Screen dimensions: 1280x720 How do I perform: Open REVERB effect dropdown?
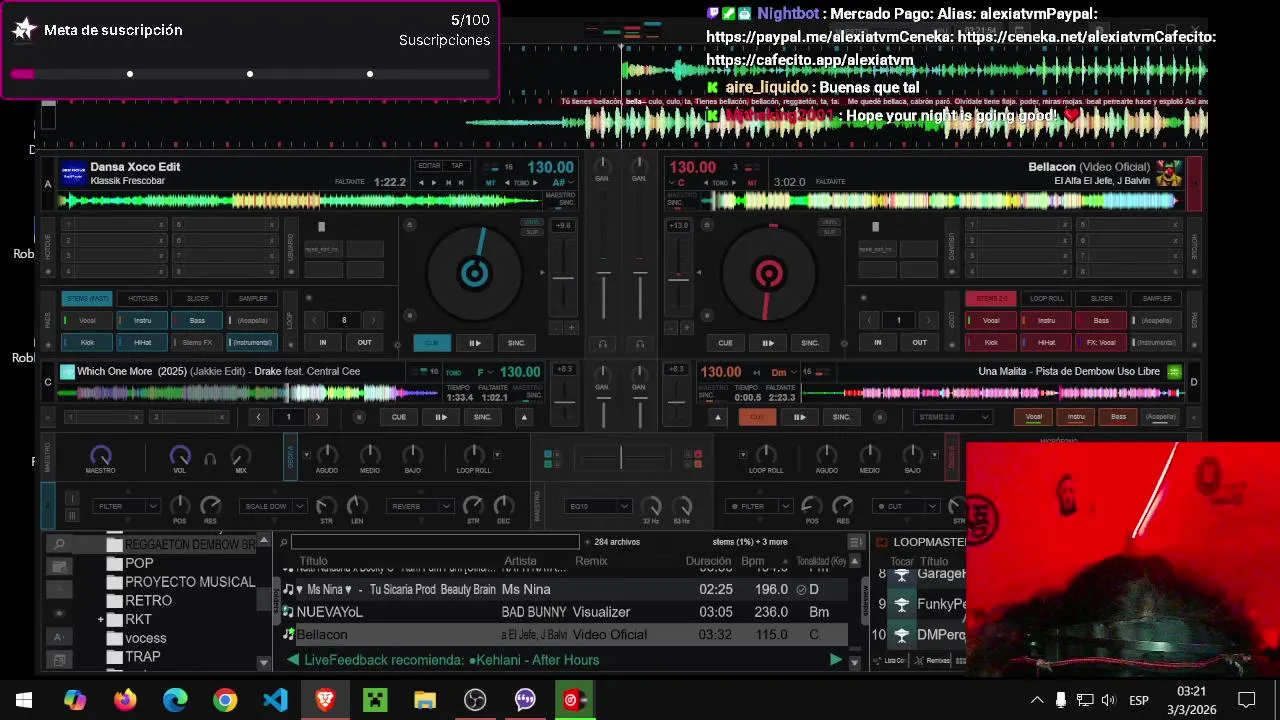tap(418, 506)
